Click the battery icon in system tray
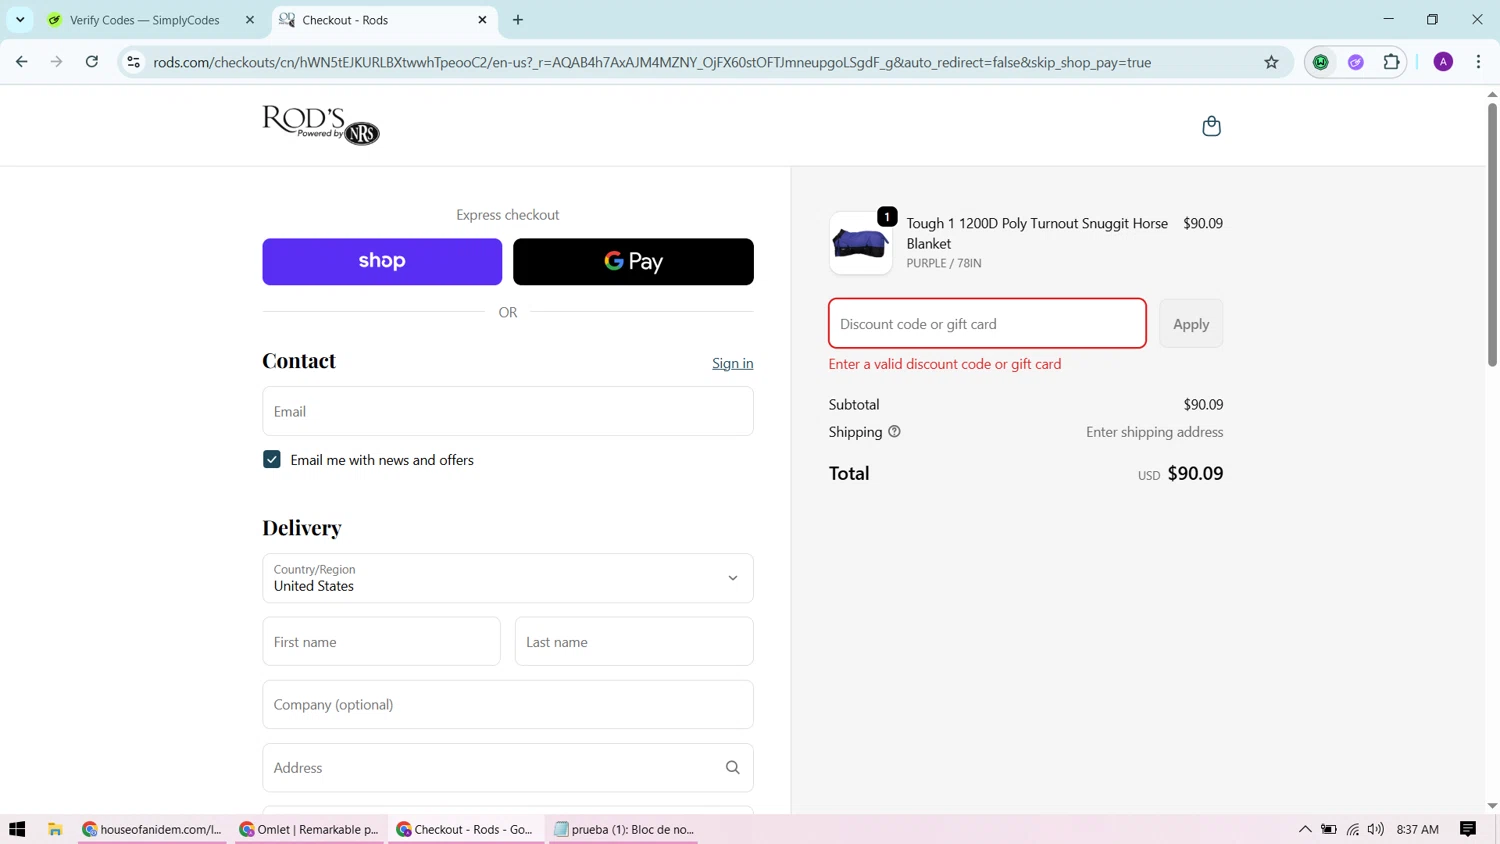Screen dimensions: 1500x844 1329,829
